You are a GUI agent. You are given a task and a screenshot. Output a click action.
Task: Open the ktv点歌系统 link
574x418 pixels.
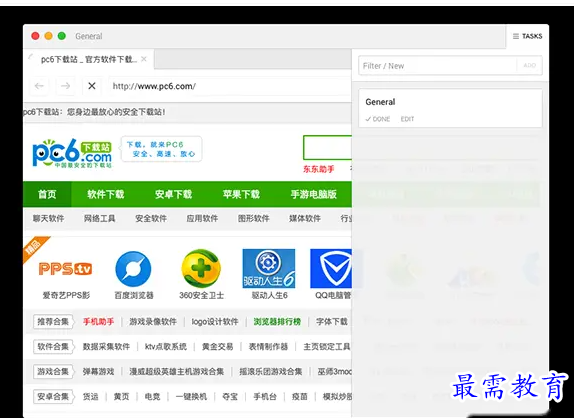pyautogui.click(x=166, y=347)
